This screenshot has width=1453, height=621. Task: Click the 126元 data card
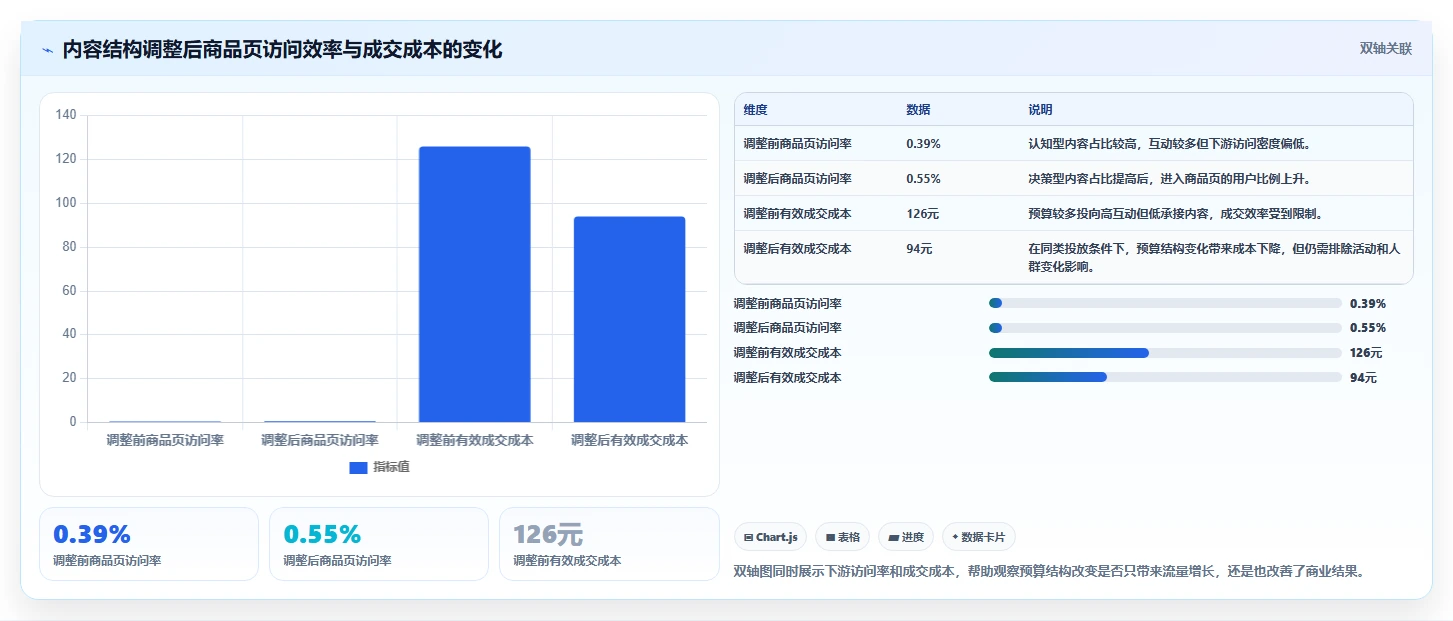(x=609, y=544)
